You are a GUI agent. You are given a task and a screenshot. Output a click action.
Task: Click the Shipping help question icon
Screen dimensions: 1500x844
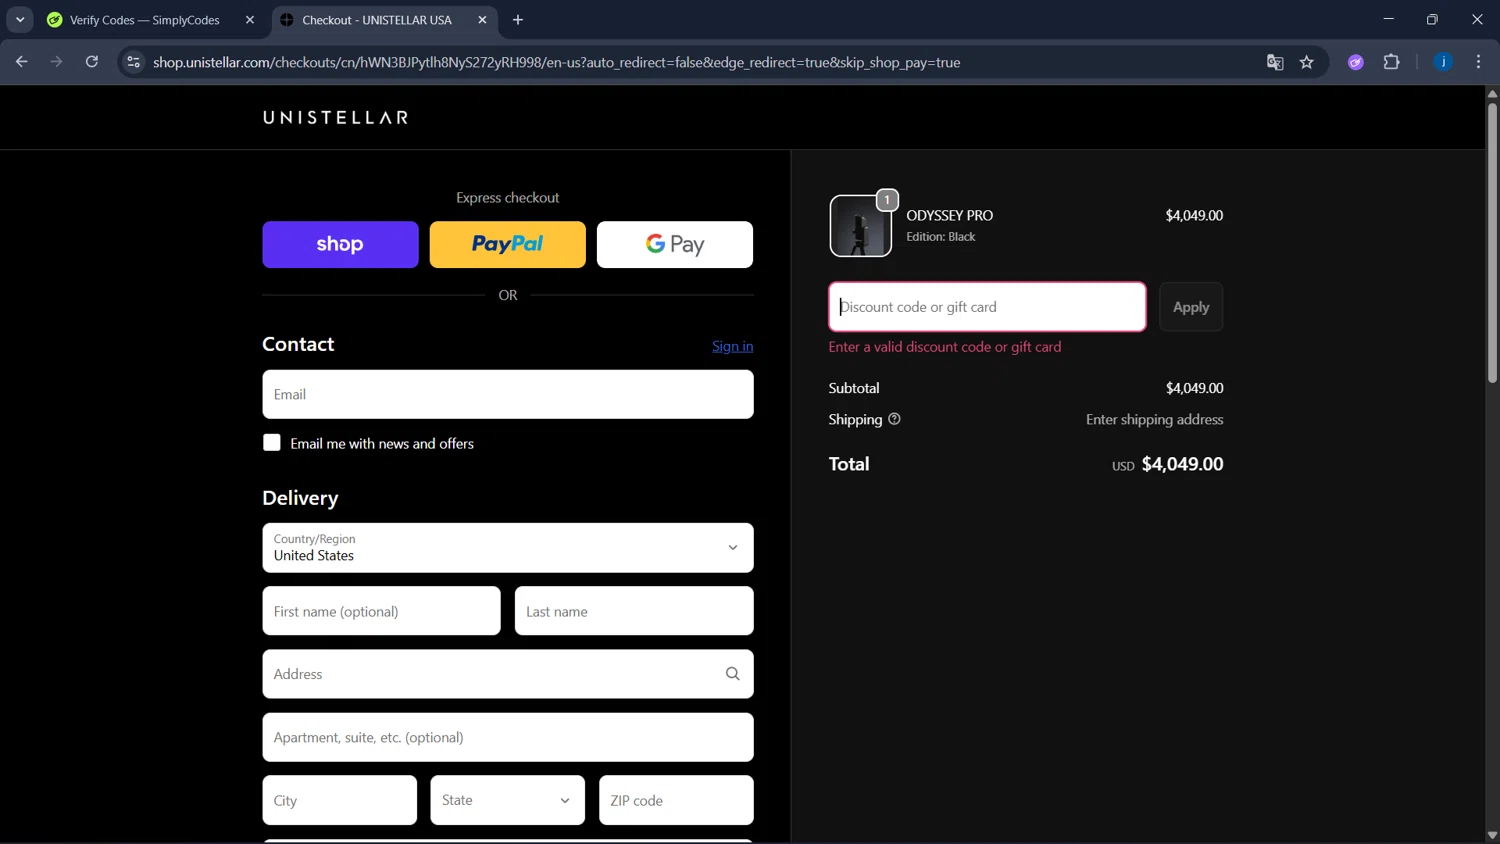[894, 419]
